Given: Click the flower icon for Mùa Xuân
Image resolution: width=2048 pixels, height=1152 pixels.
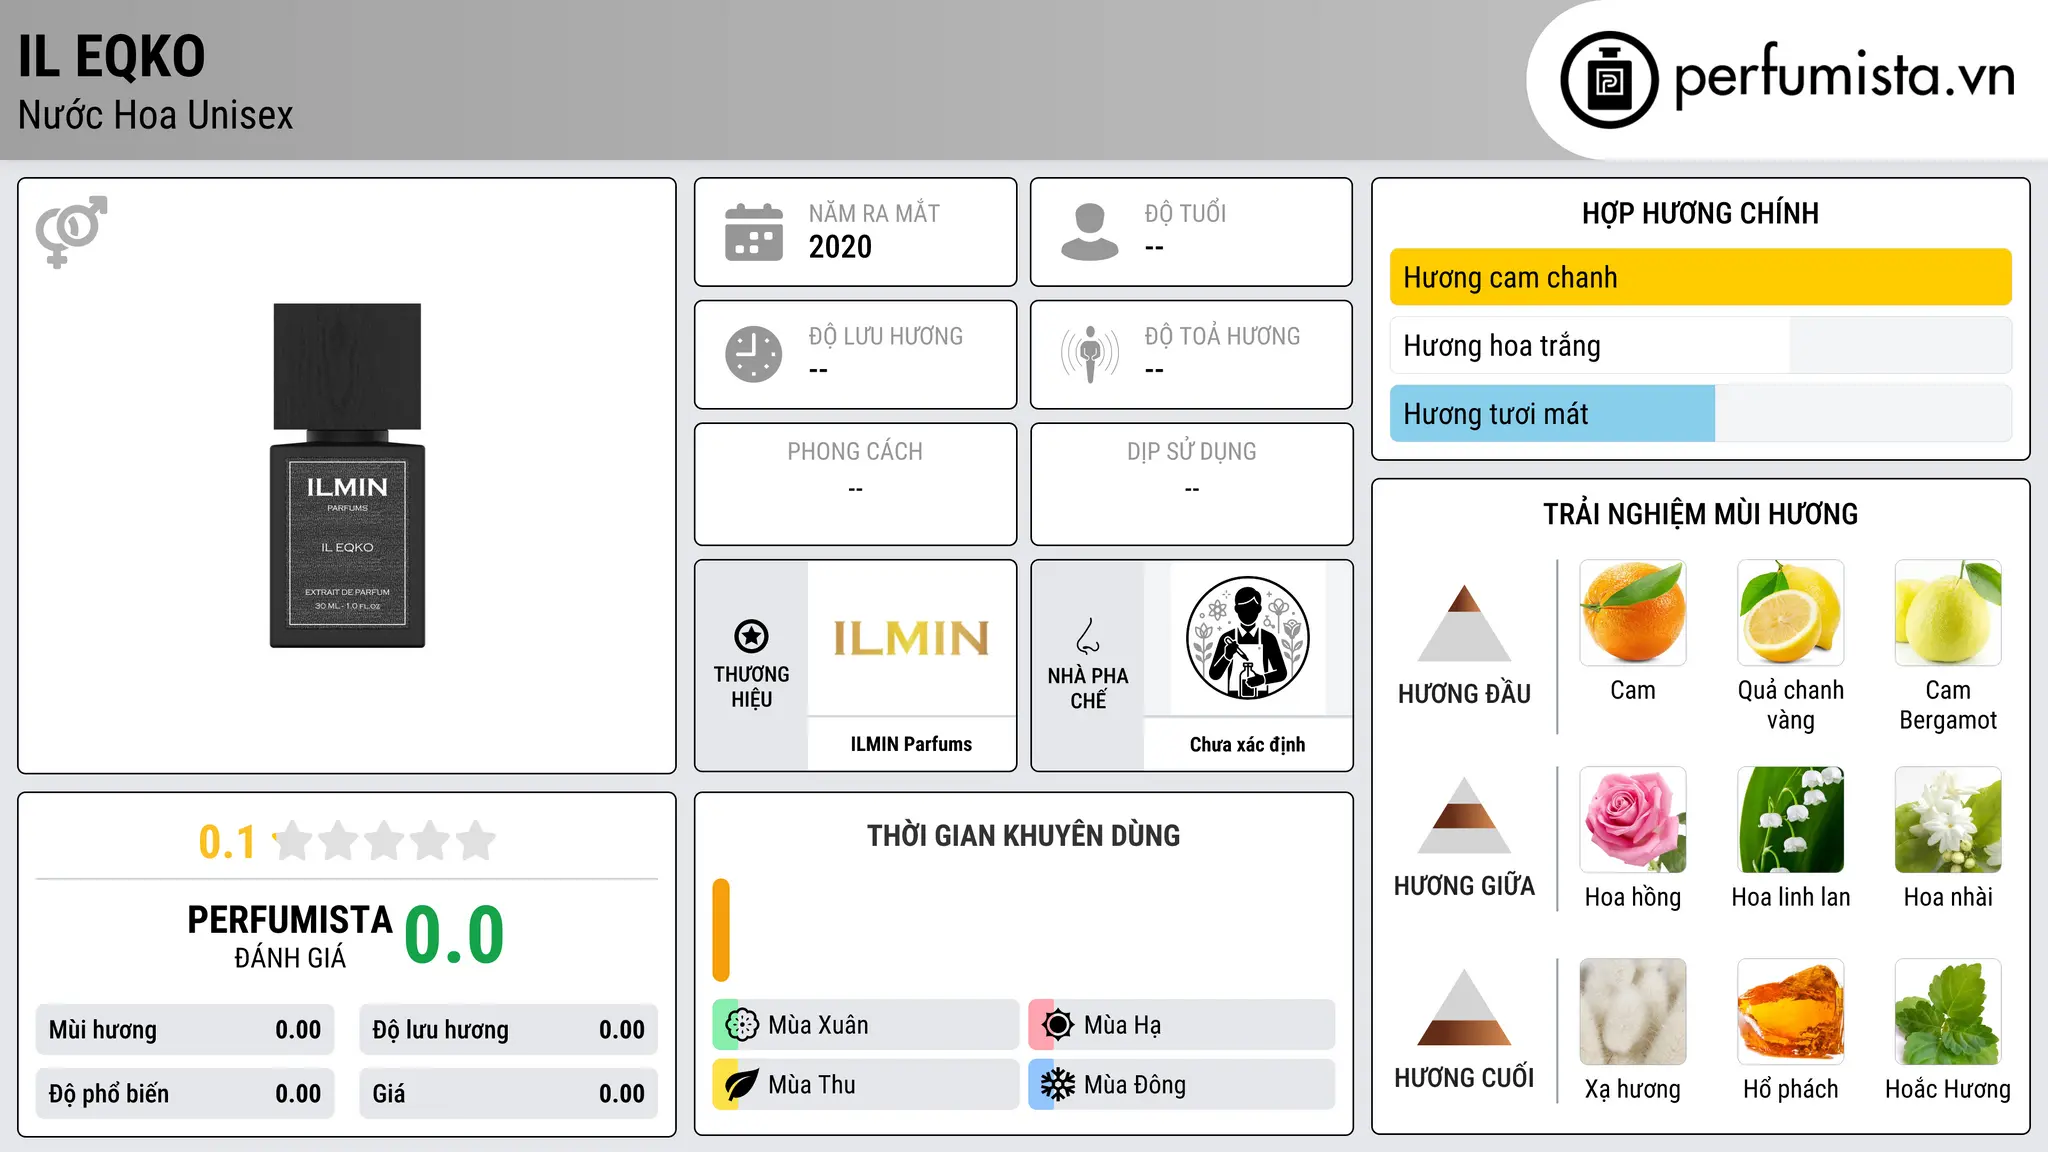Looking at the screenshot, I should point(742,1025).
